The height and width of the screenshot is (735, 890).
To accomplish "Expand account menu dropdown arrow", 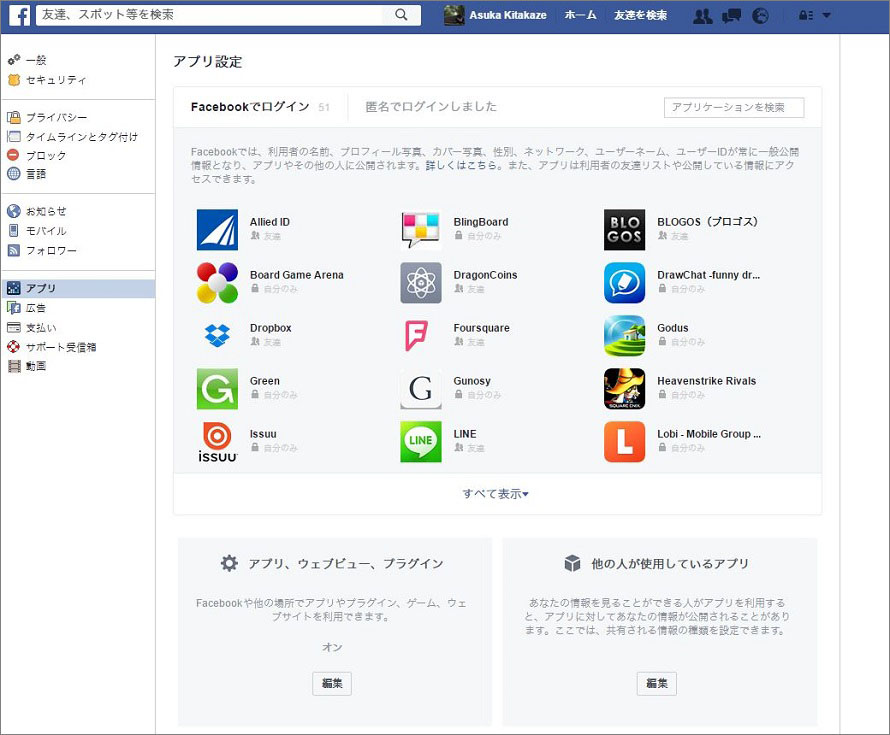I will click(x=826, y=15).
